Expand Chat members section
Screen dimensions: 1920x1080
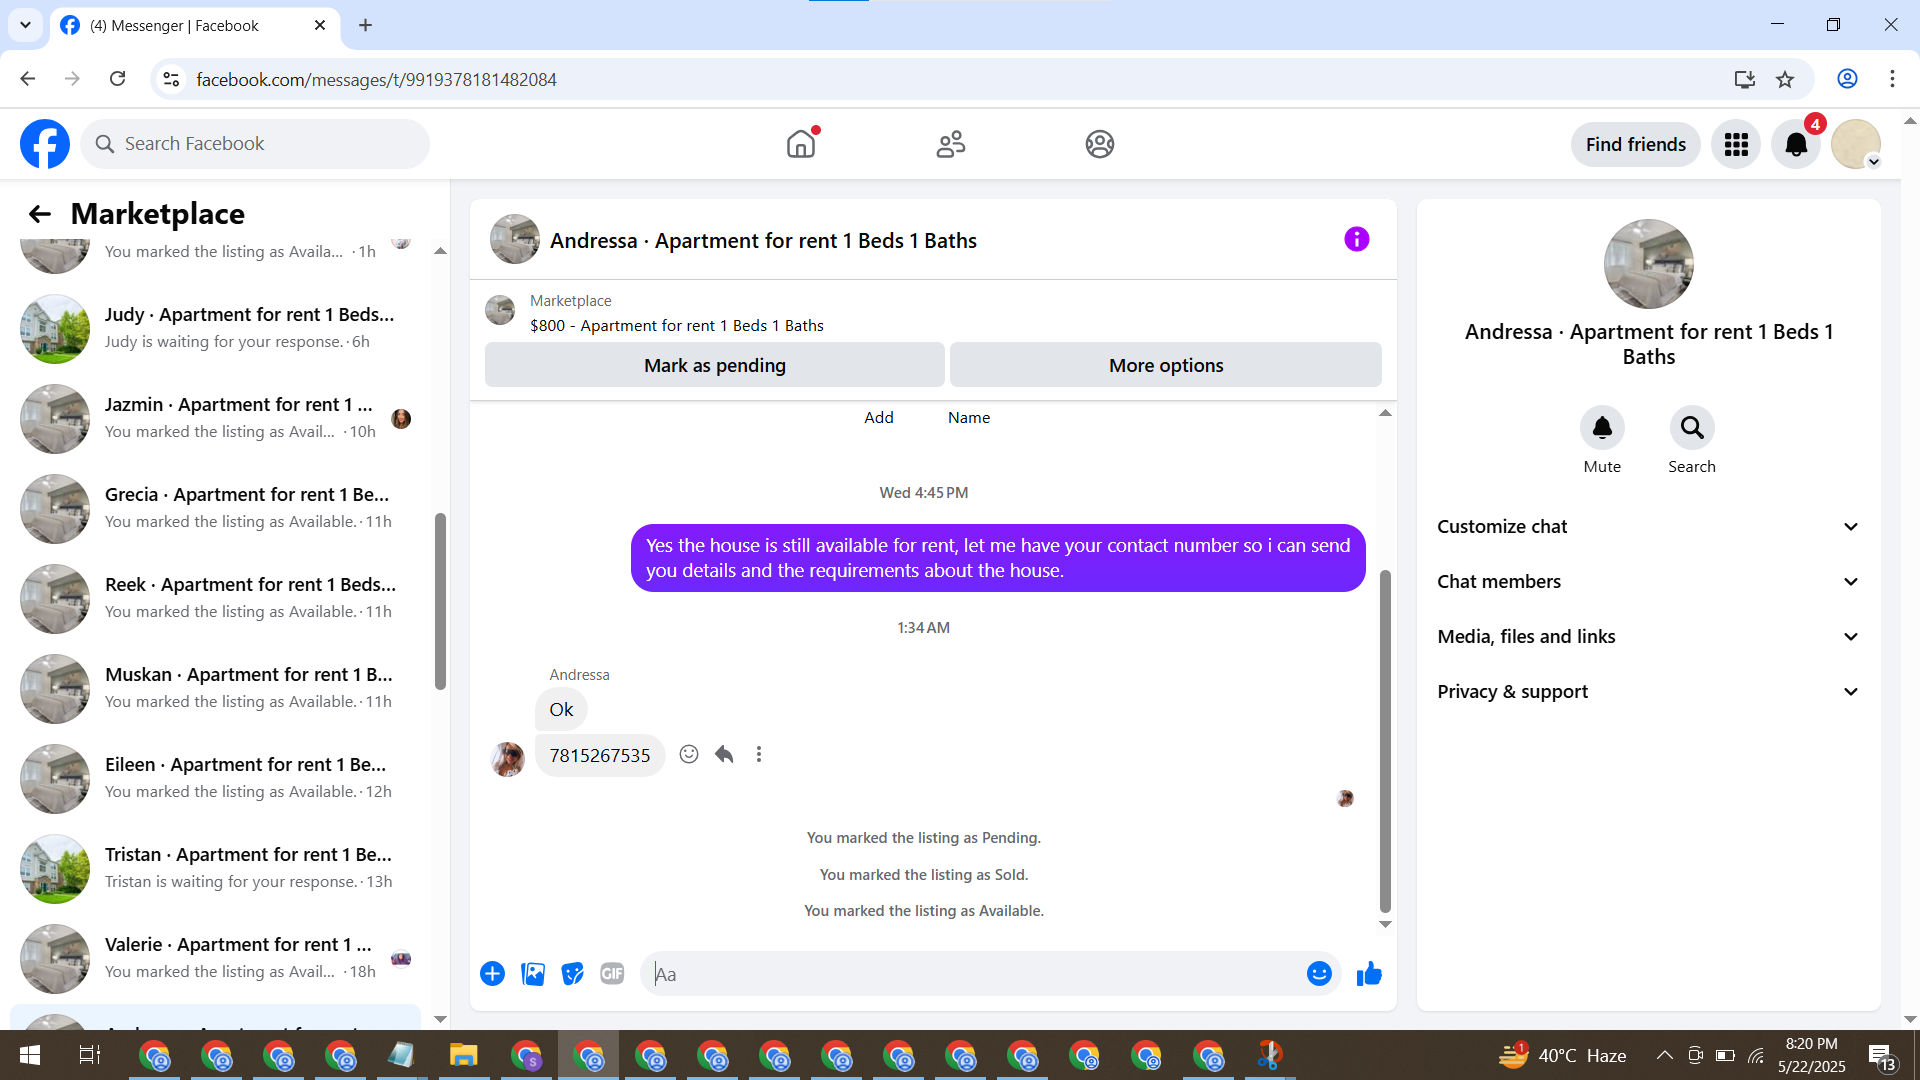(1648, 582)
